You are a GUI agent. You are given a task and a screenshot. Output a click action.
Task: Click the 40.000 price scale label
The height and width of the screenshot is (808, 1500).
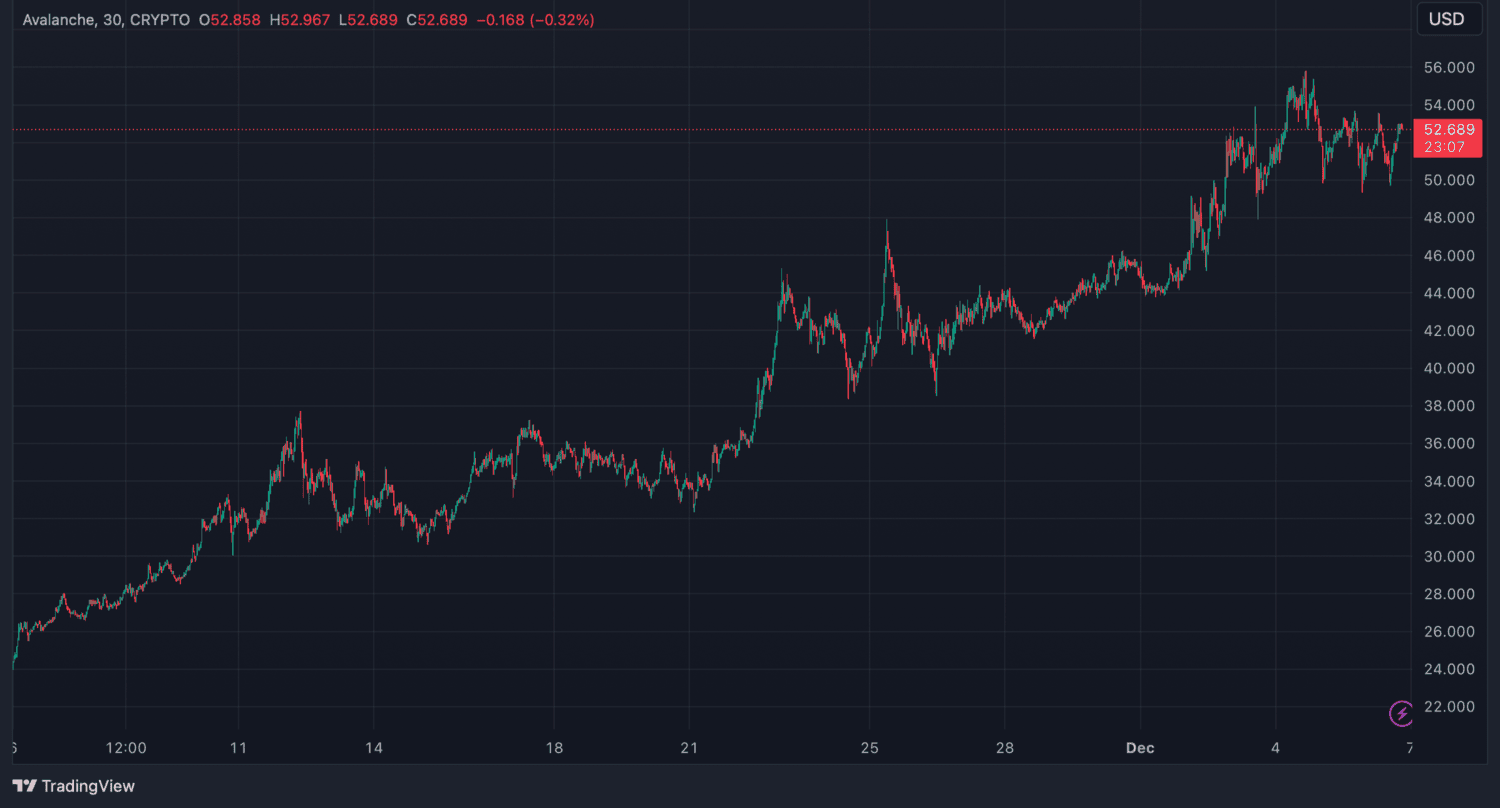tap(1448, 369)
